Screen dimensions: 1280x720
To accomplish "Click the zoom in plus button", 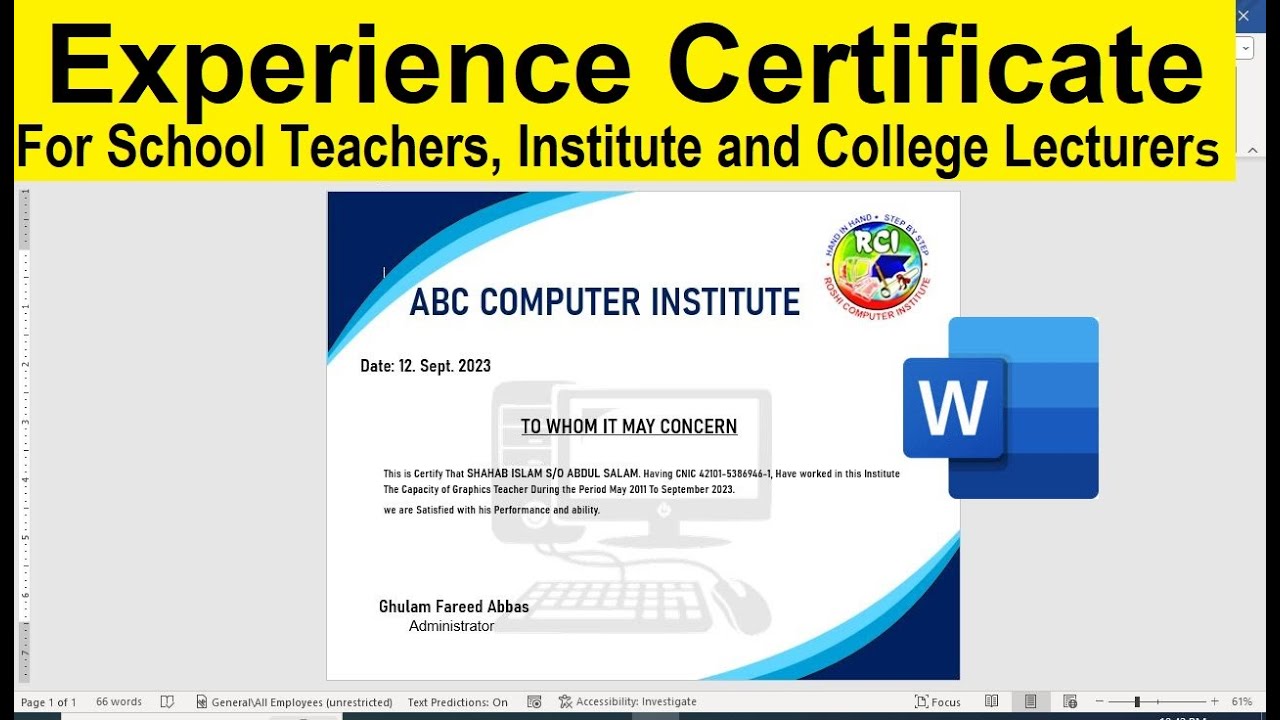I will pos(1215,702).
